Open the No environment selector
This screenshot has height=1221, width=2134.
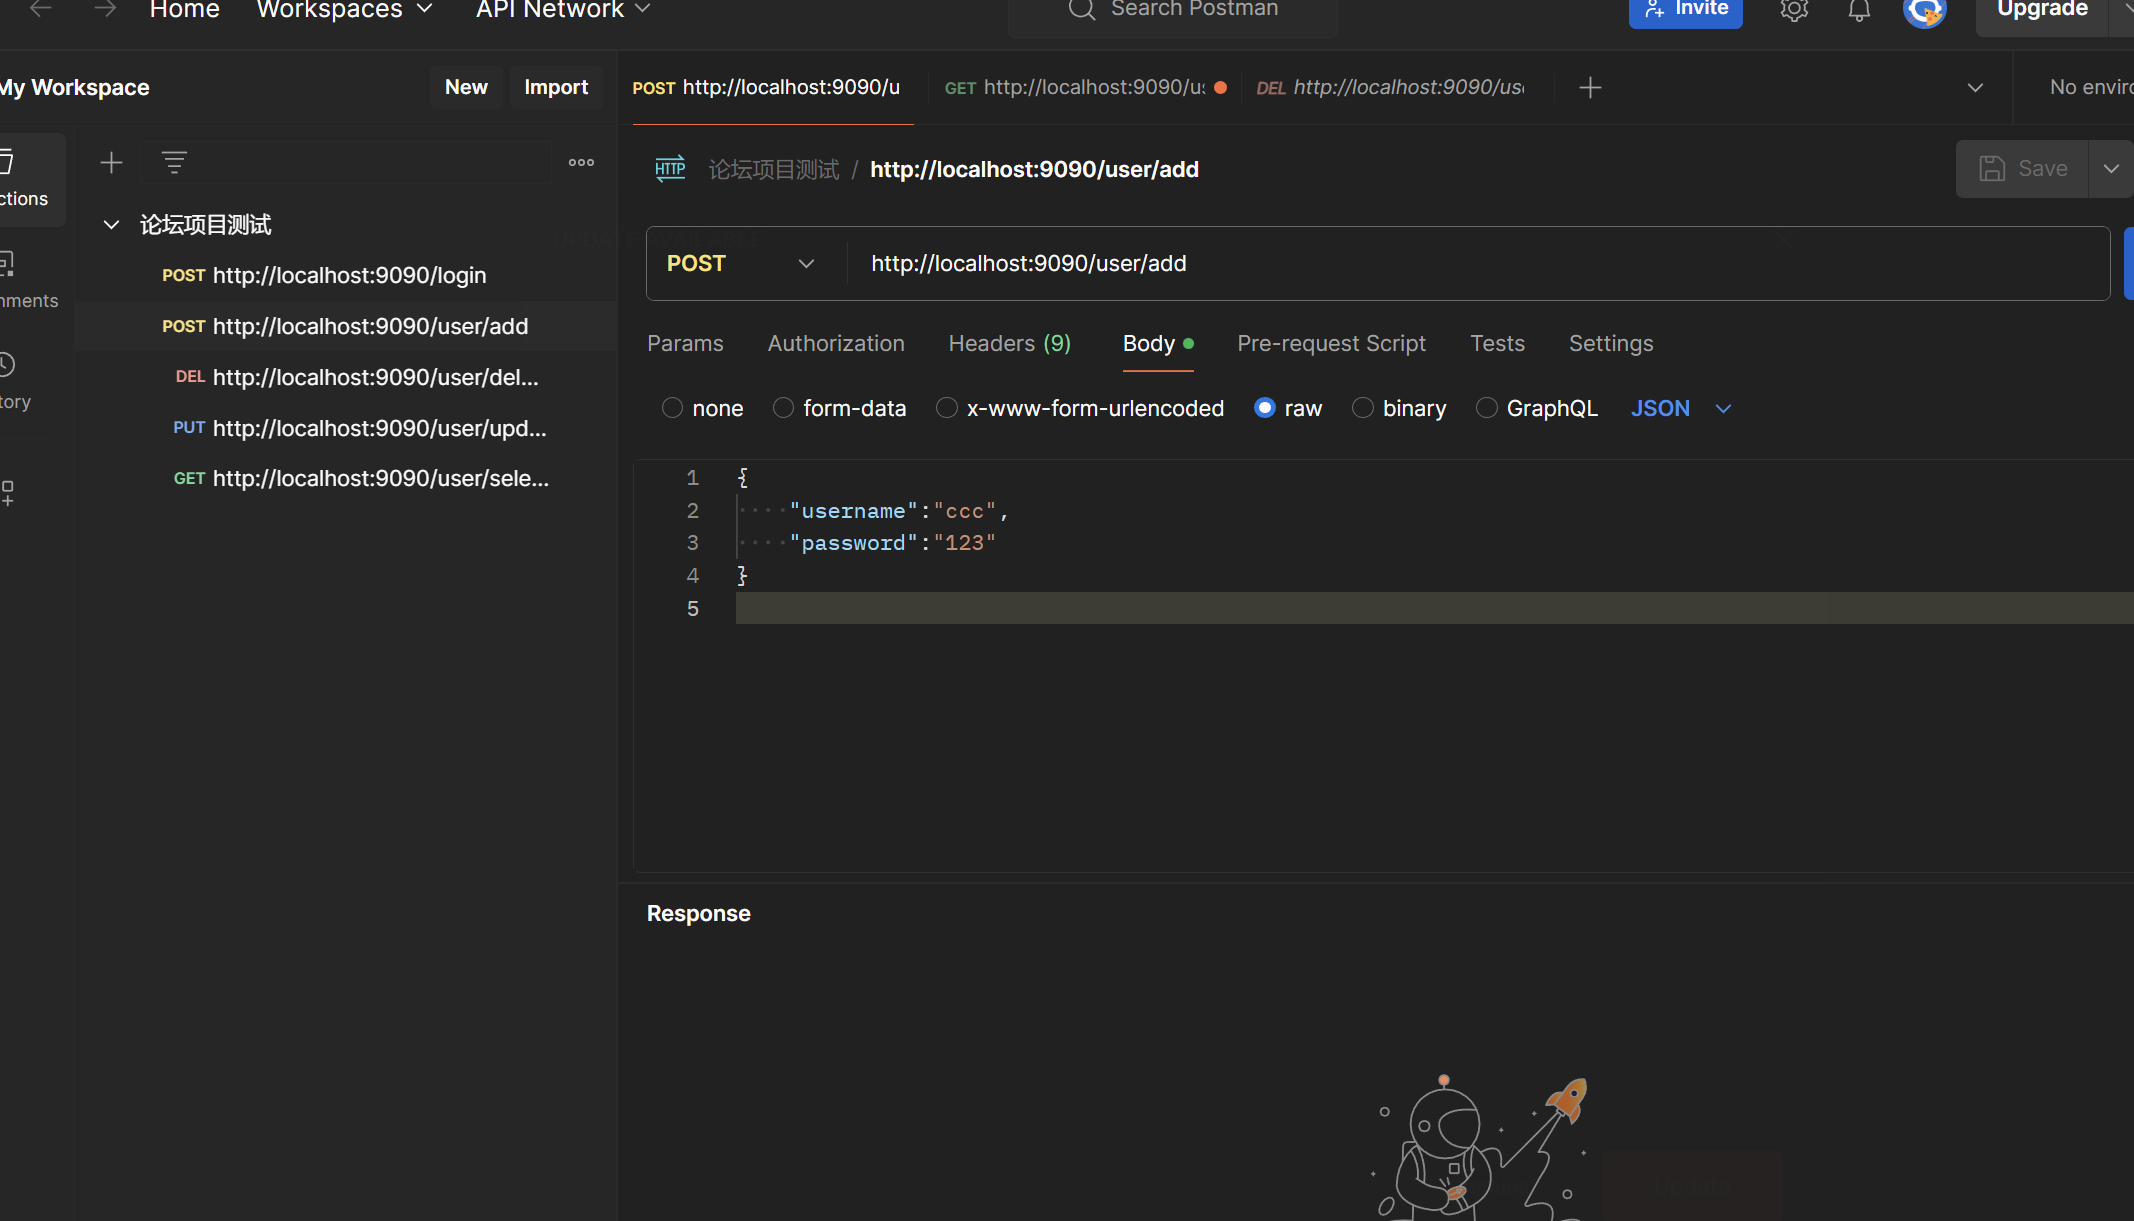2091,87
